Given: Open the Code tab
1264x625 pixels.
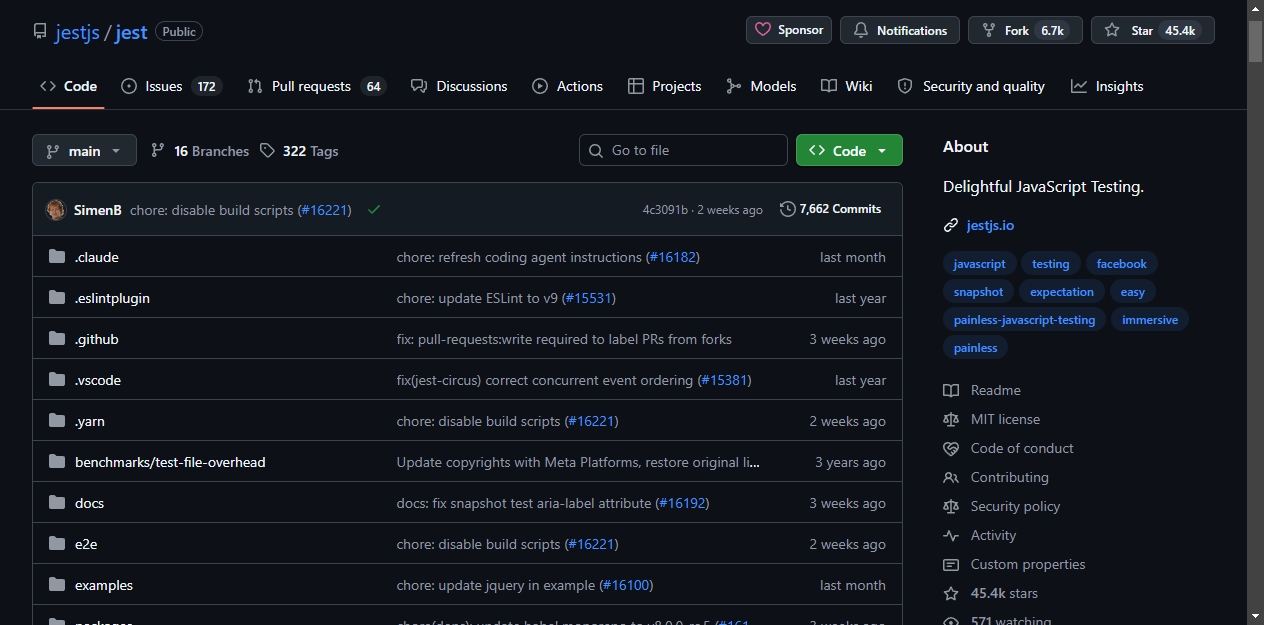Looking at the screenshot, I should 68,86.
